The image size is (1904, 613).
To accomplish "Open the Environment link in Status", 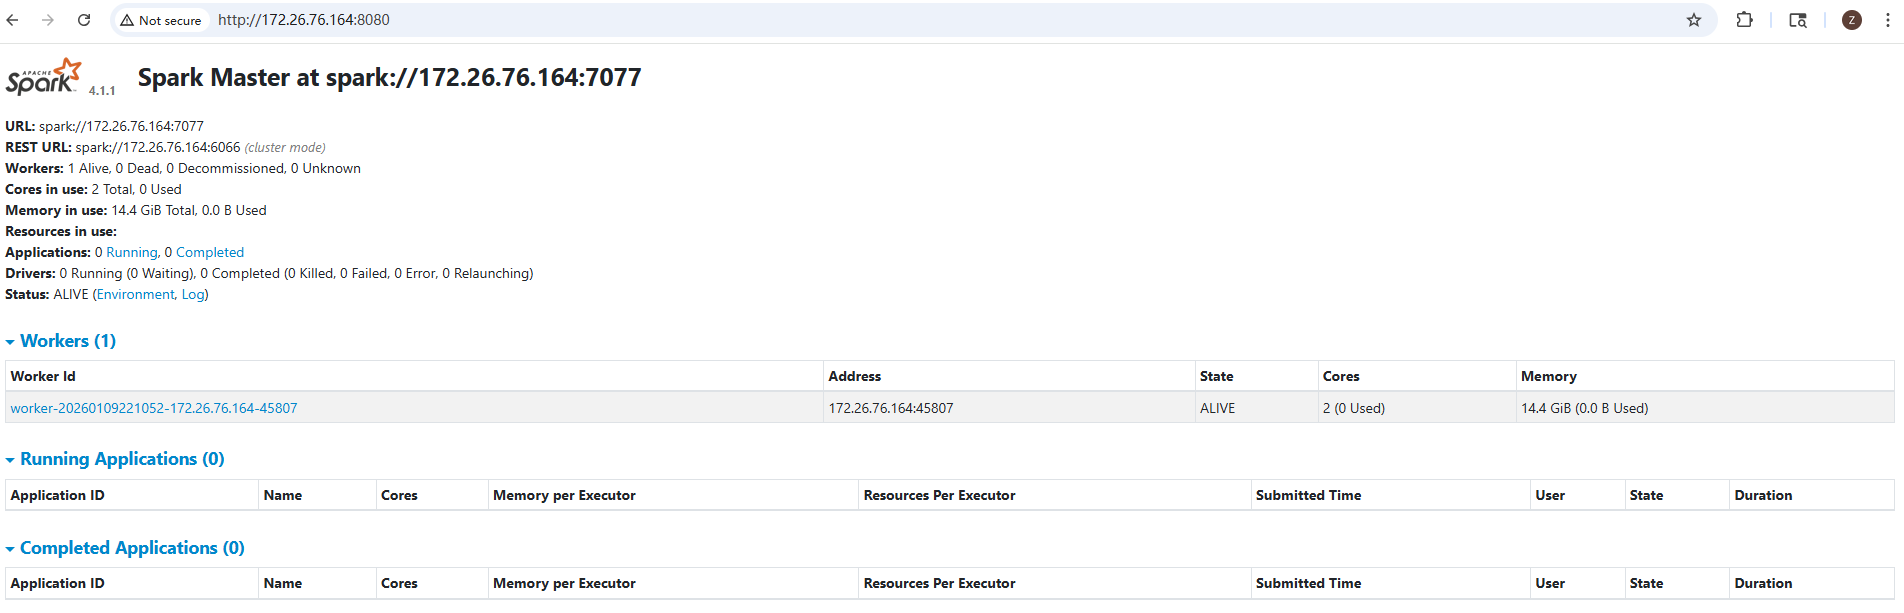I will pyautogui.click(x=135, y=295).
